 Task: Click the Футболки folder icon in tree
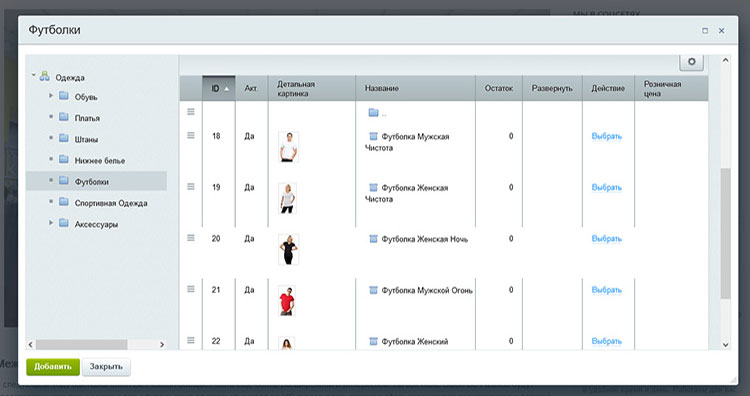64,180
